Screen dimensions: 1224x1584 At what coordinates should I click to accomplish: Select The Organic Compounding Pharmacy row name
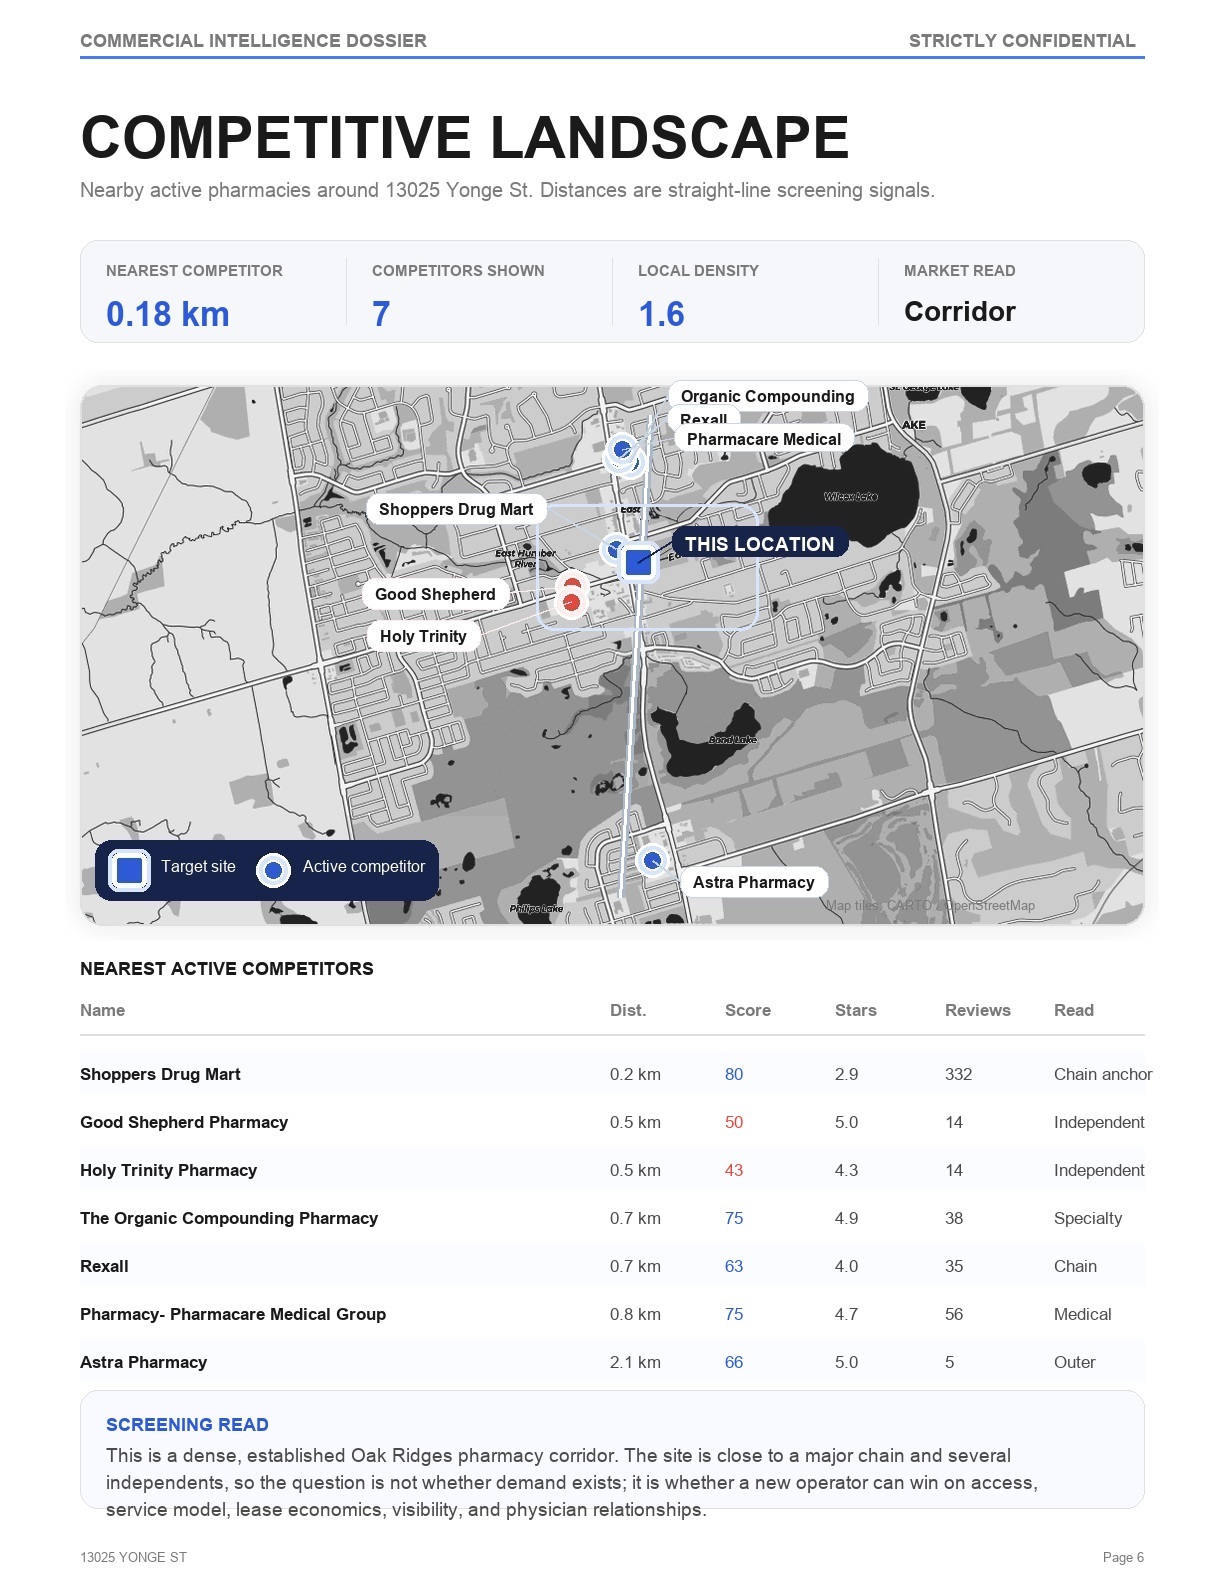229,1218
